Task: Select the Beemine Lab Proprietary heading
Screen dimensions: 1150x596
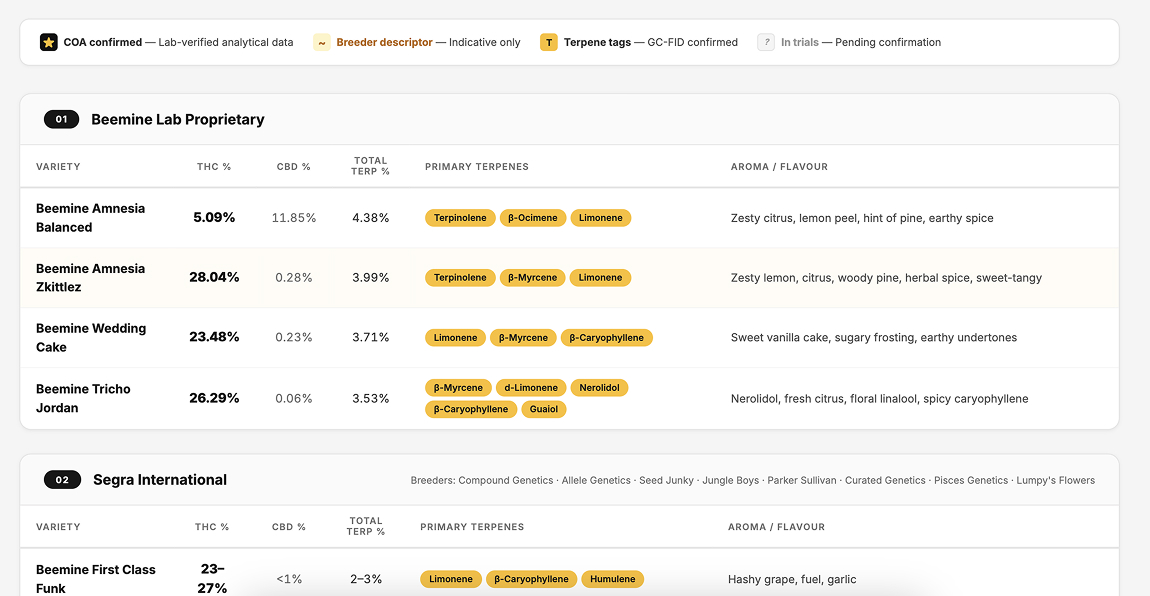Action: [x=177, y=119]
